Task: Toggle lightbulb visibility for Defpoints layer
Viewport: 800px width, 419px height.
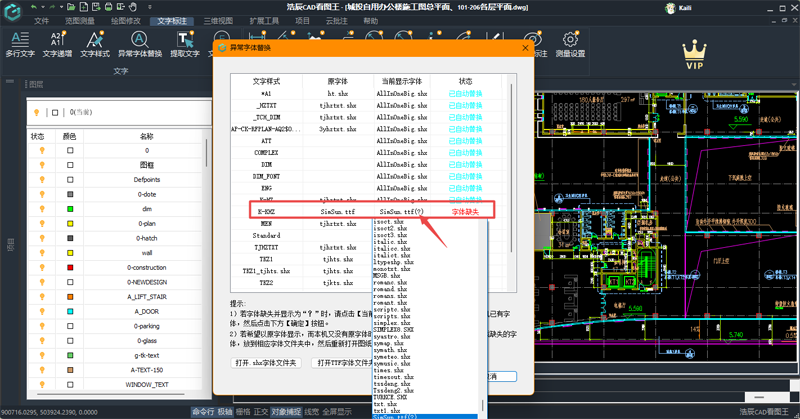Action: coord(41,179)
